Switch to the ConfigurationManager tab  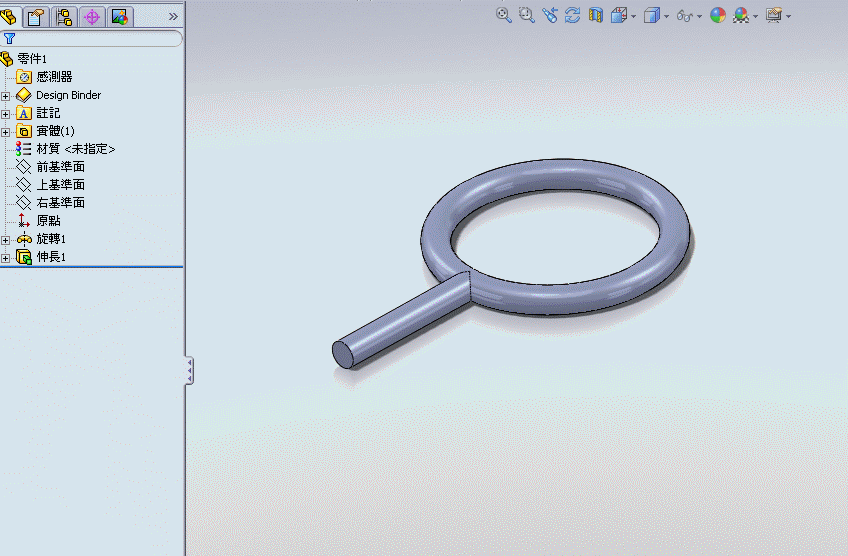click(64, 16)
